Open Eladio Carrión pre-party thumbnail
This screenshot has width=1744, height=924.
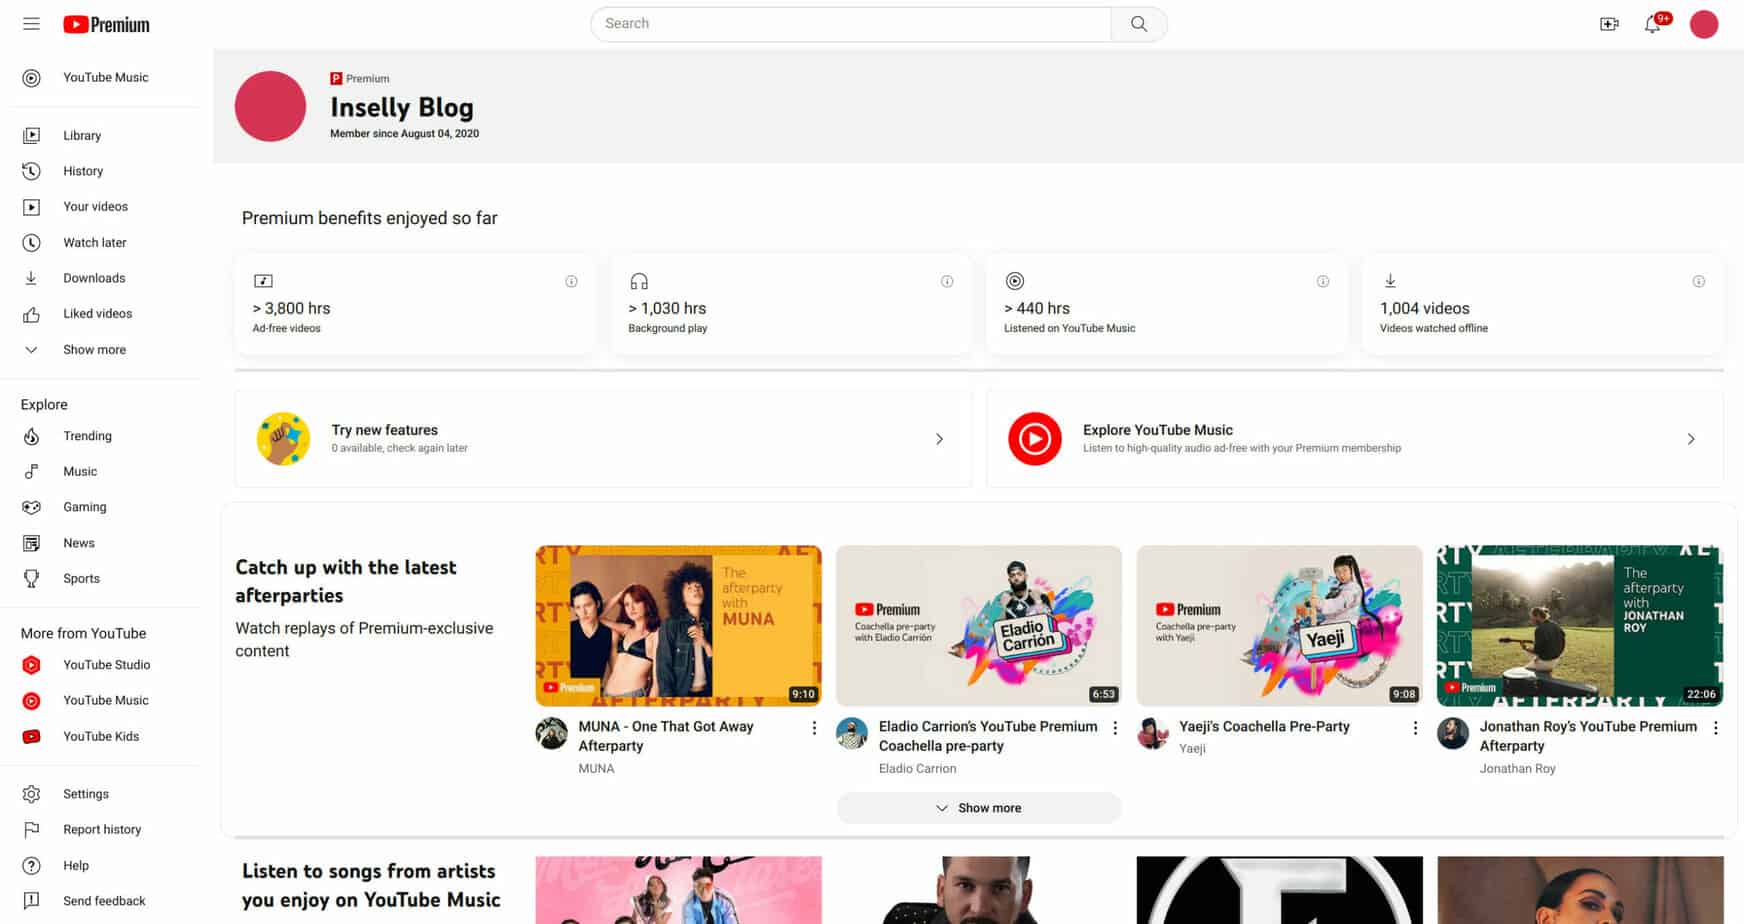coord(979,626)
